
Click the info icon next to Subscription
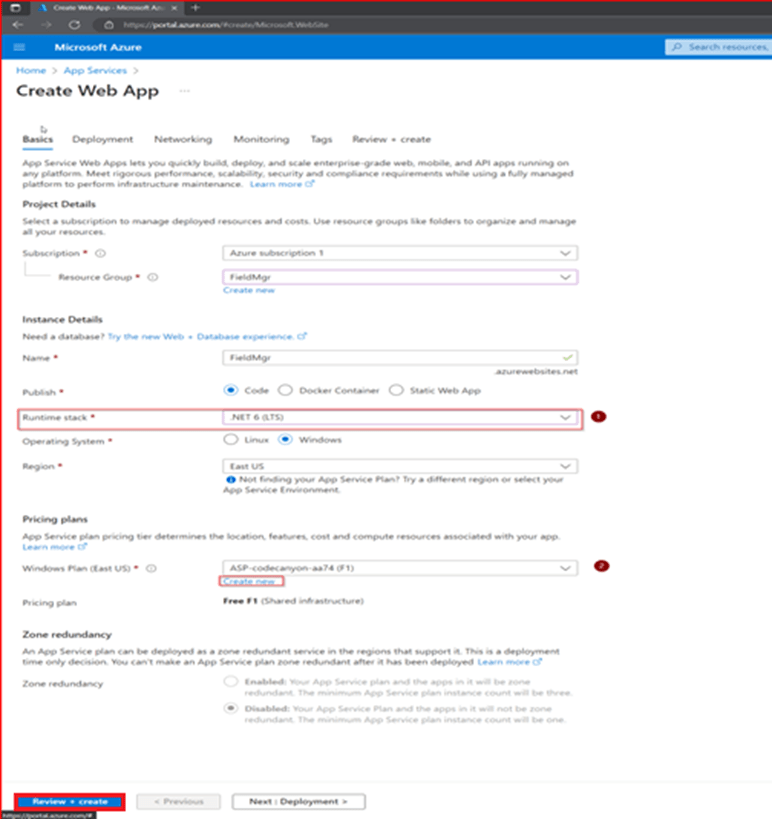tap(100, 253)
